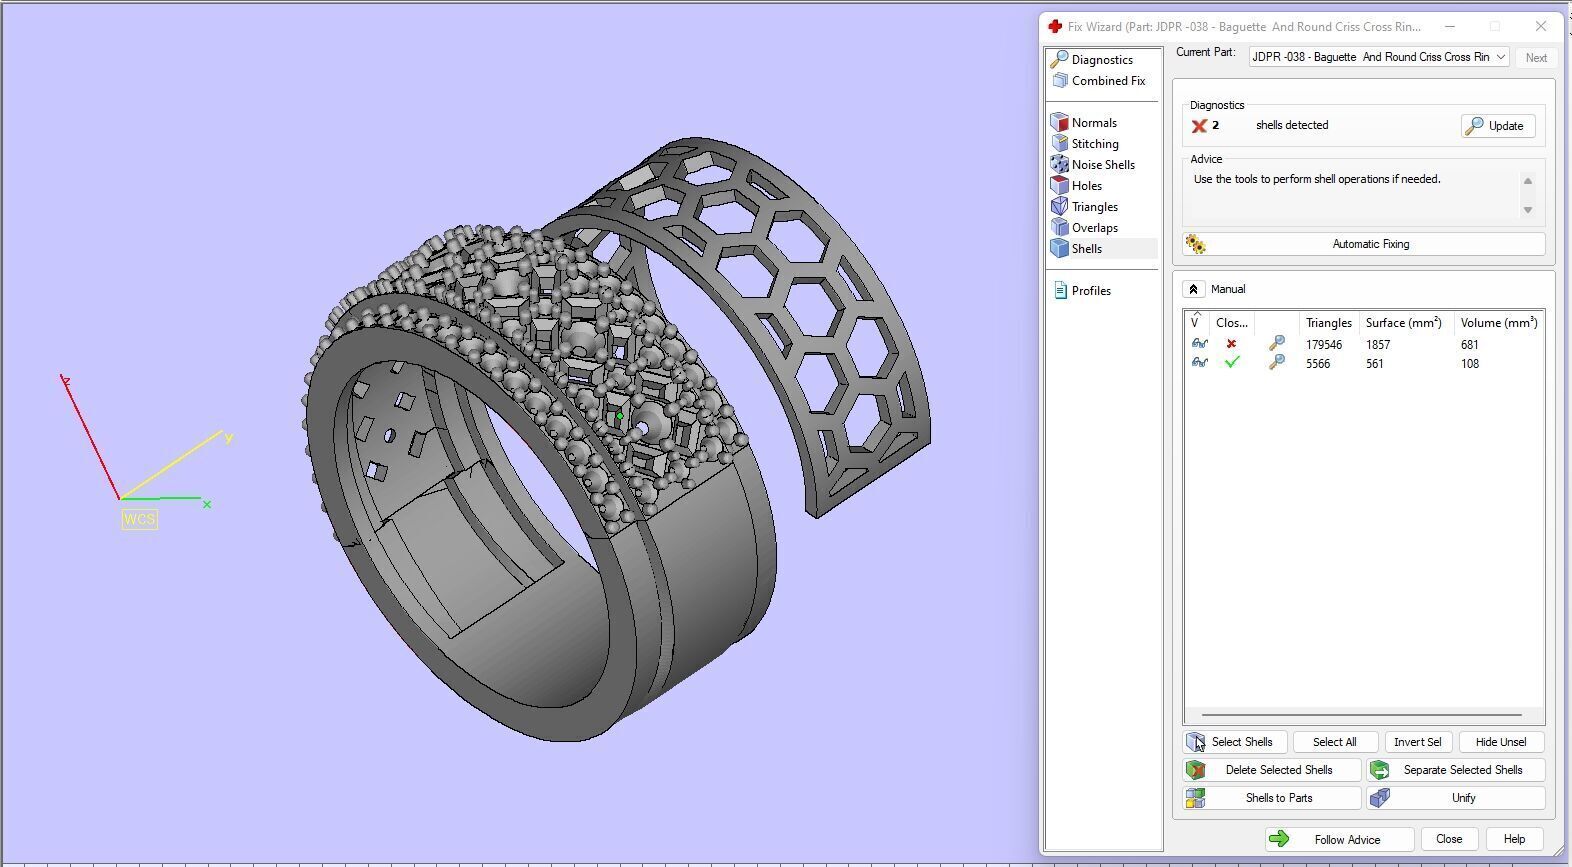Click the Unify button

(x=1456, y=798)
